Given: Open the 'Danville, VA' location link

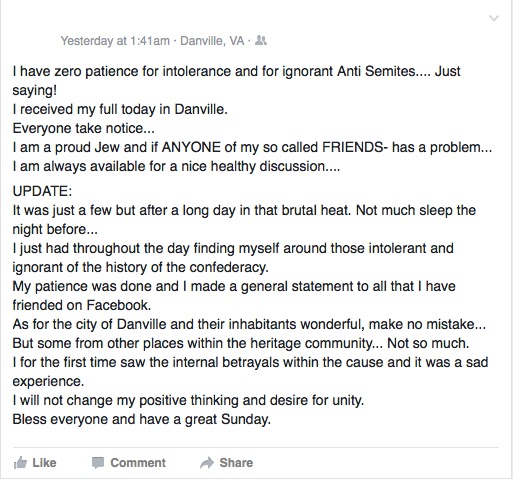Looking at the screenshot, I should pos(212,41).
